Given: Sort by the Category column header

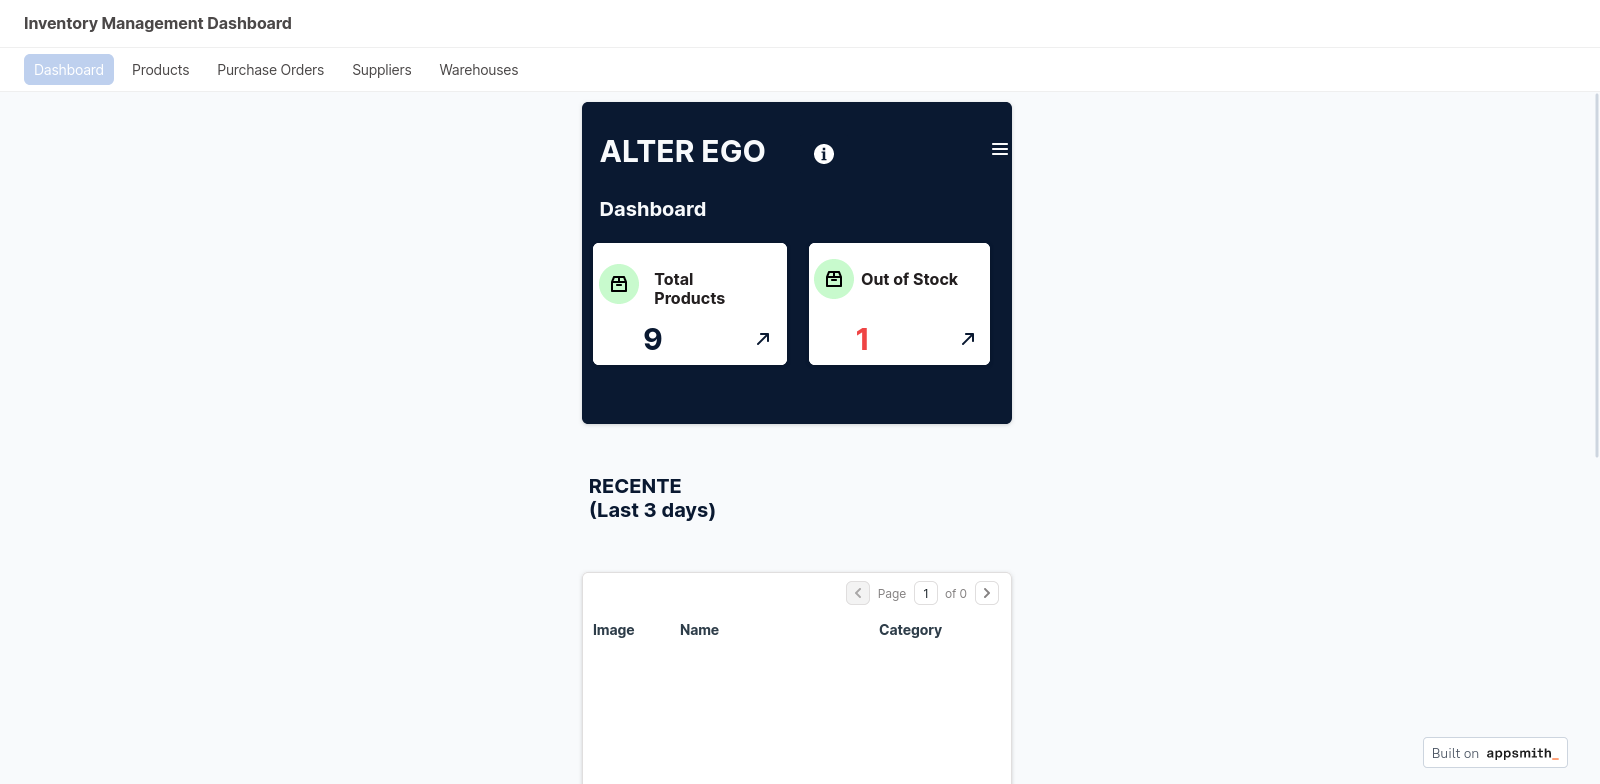Looking at the screenshot, I should coord(910,630).
